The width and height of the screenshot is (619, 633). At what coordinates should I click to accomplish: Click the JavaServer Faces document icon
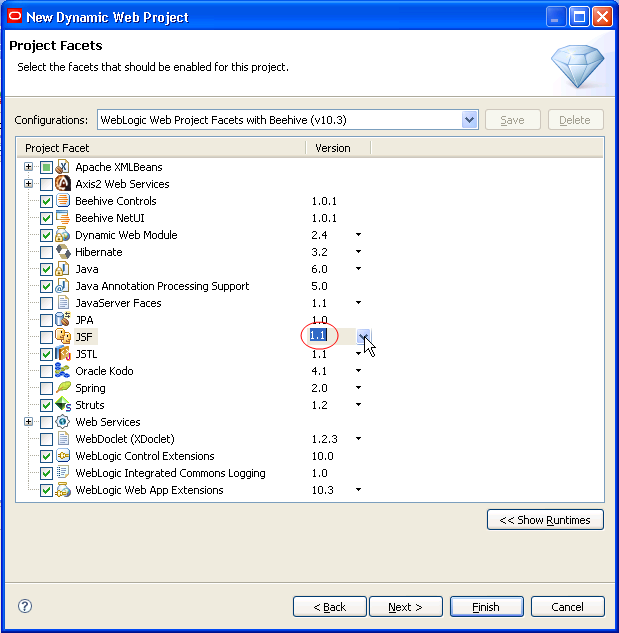[63, 302]
